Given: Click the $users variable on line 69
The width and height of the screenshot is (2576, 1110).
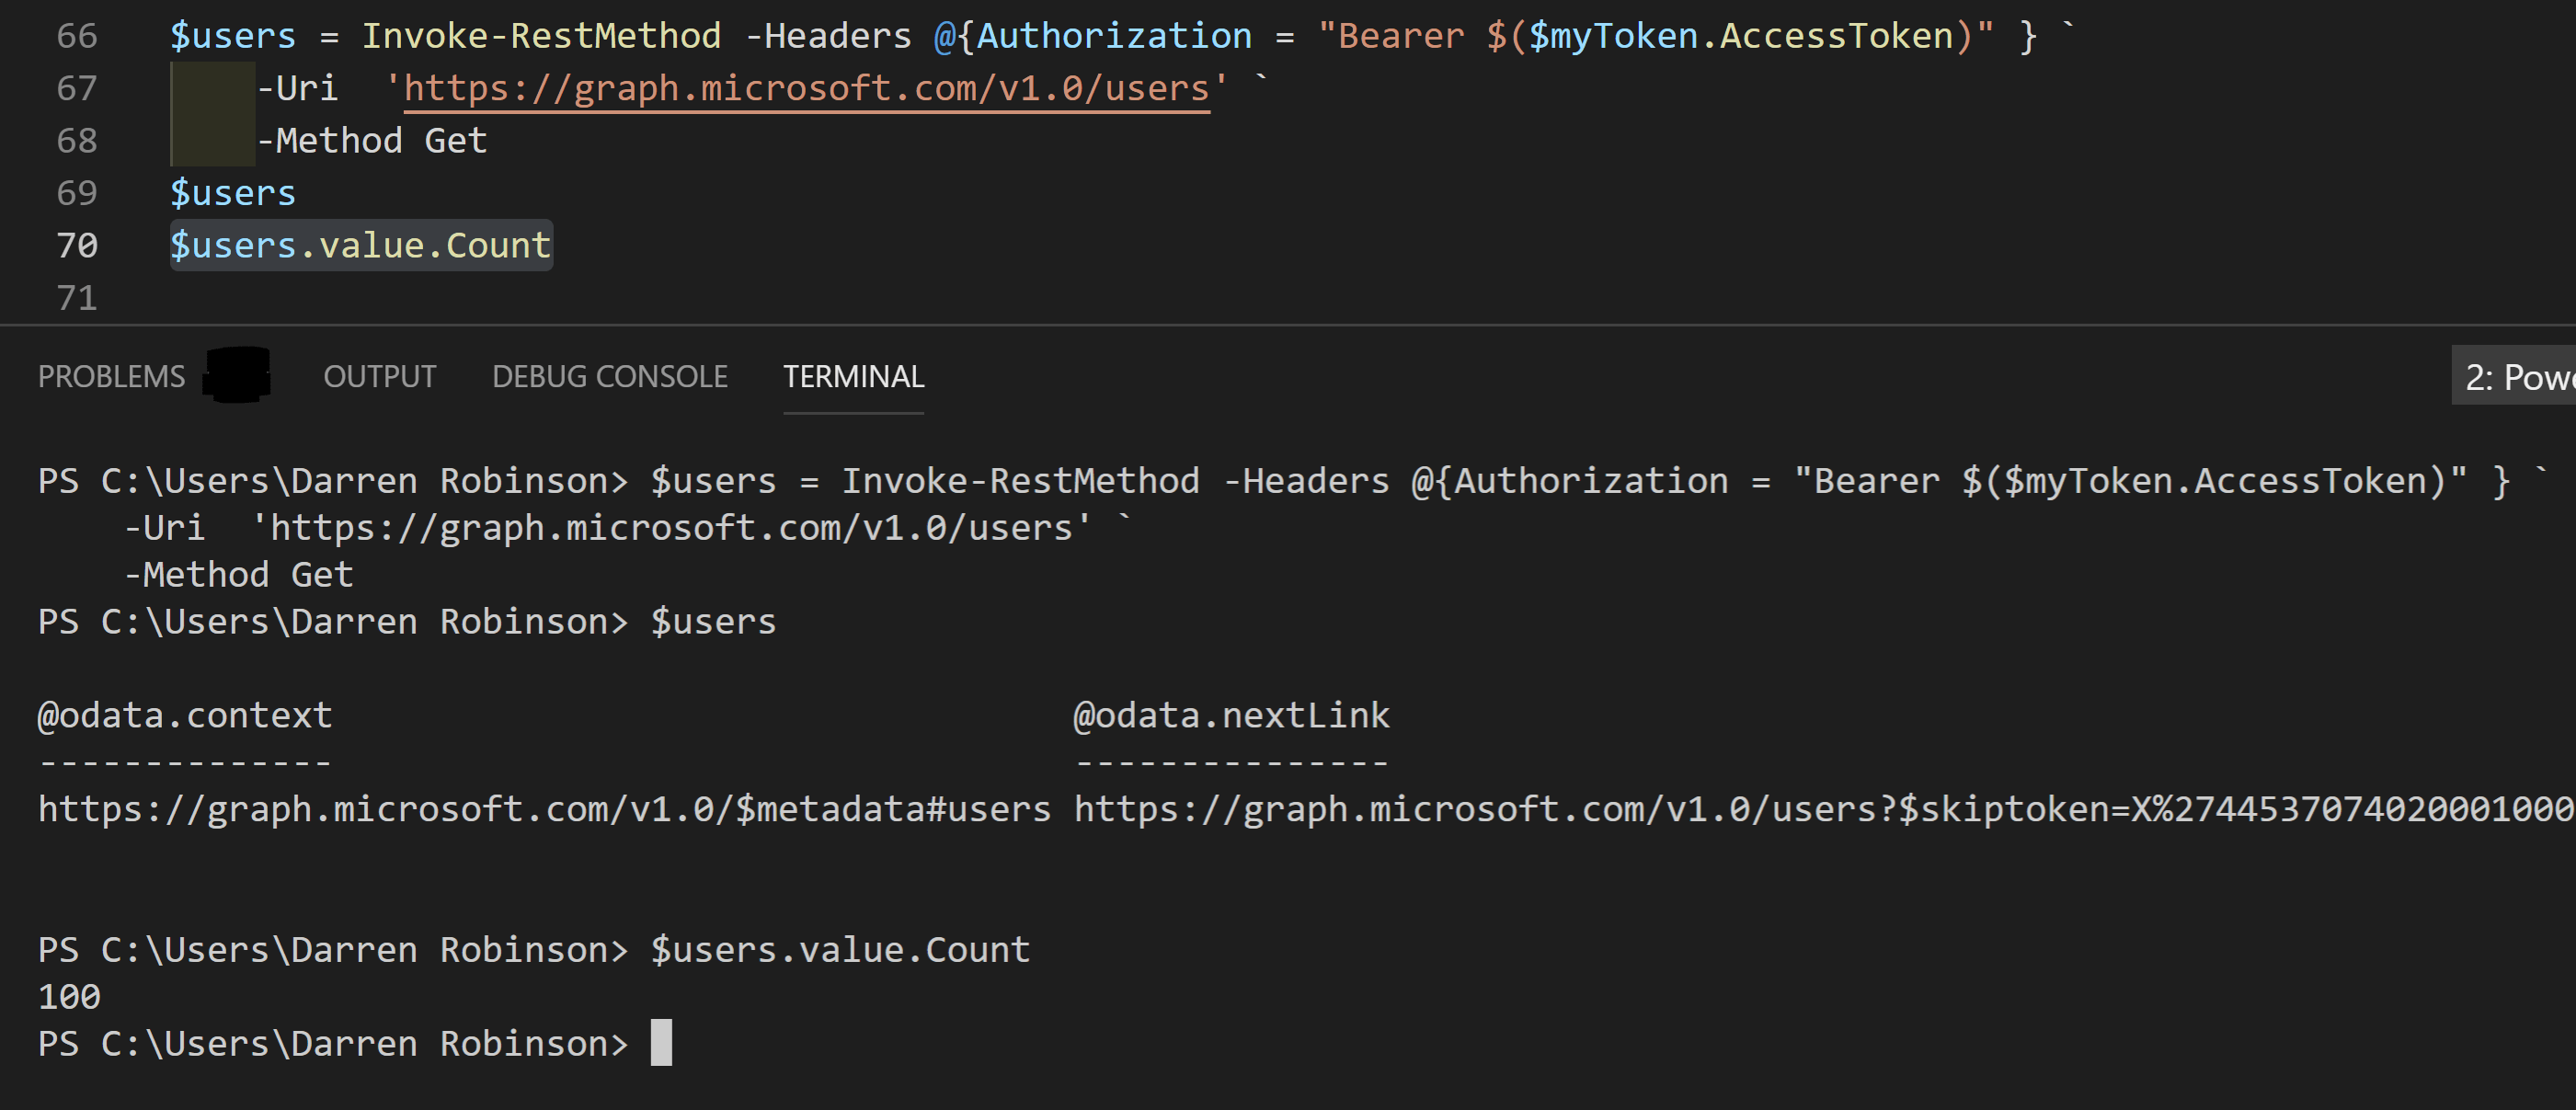Looking at the screenshot, I should pos(232,193).
